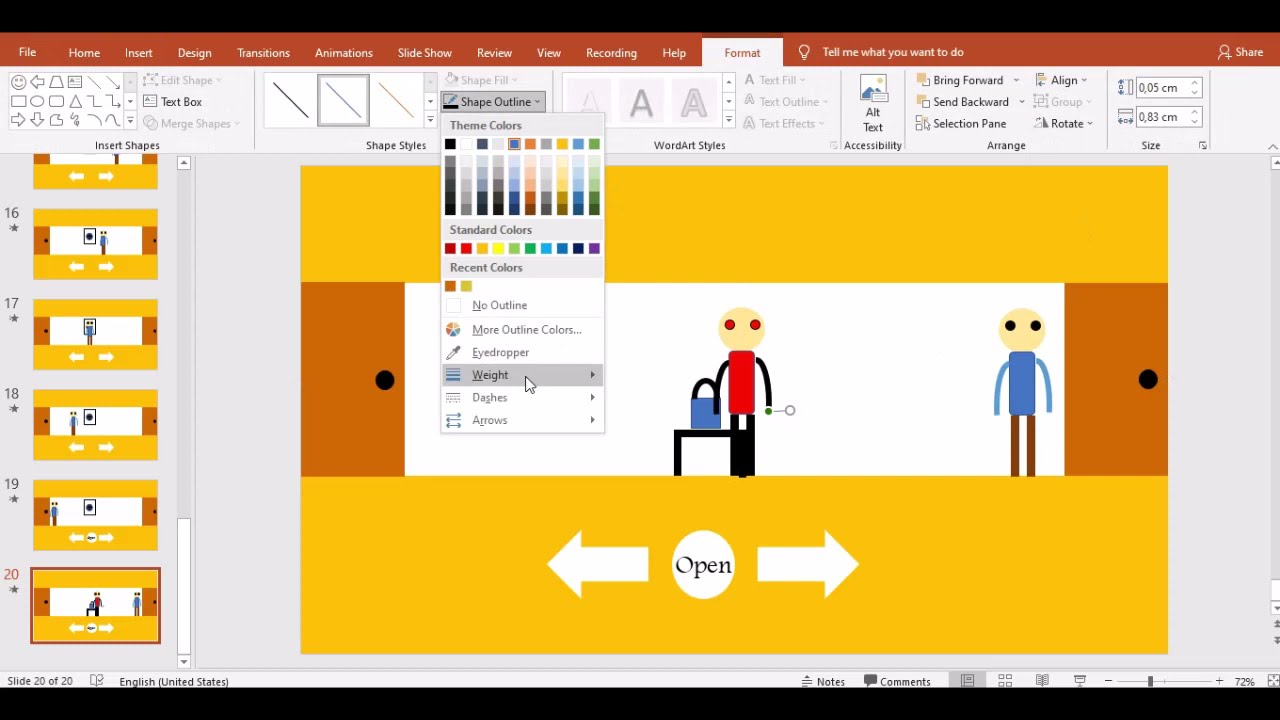Viewport: 1280px width, 720px height.
Task: Choose the oval shape in Insert Shapes
Action: (x=37, y=102)
